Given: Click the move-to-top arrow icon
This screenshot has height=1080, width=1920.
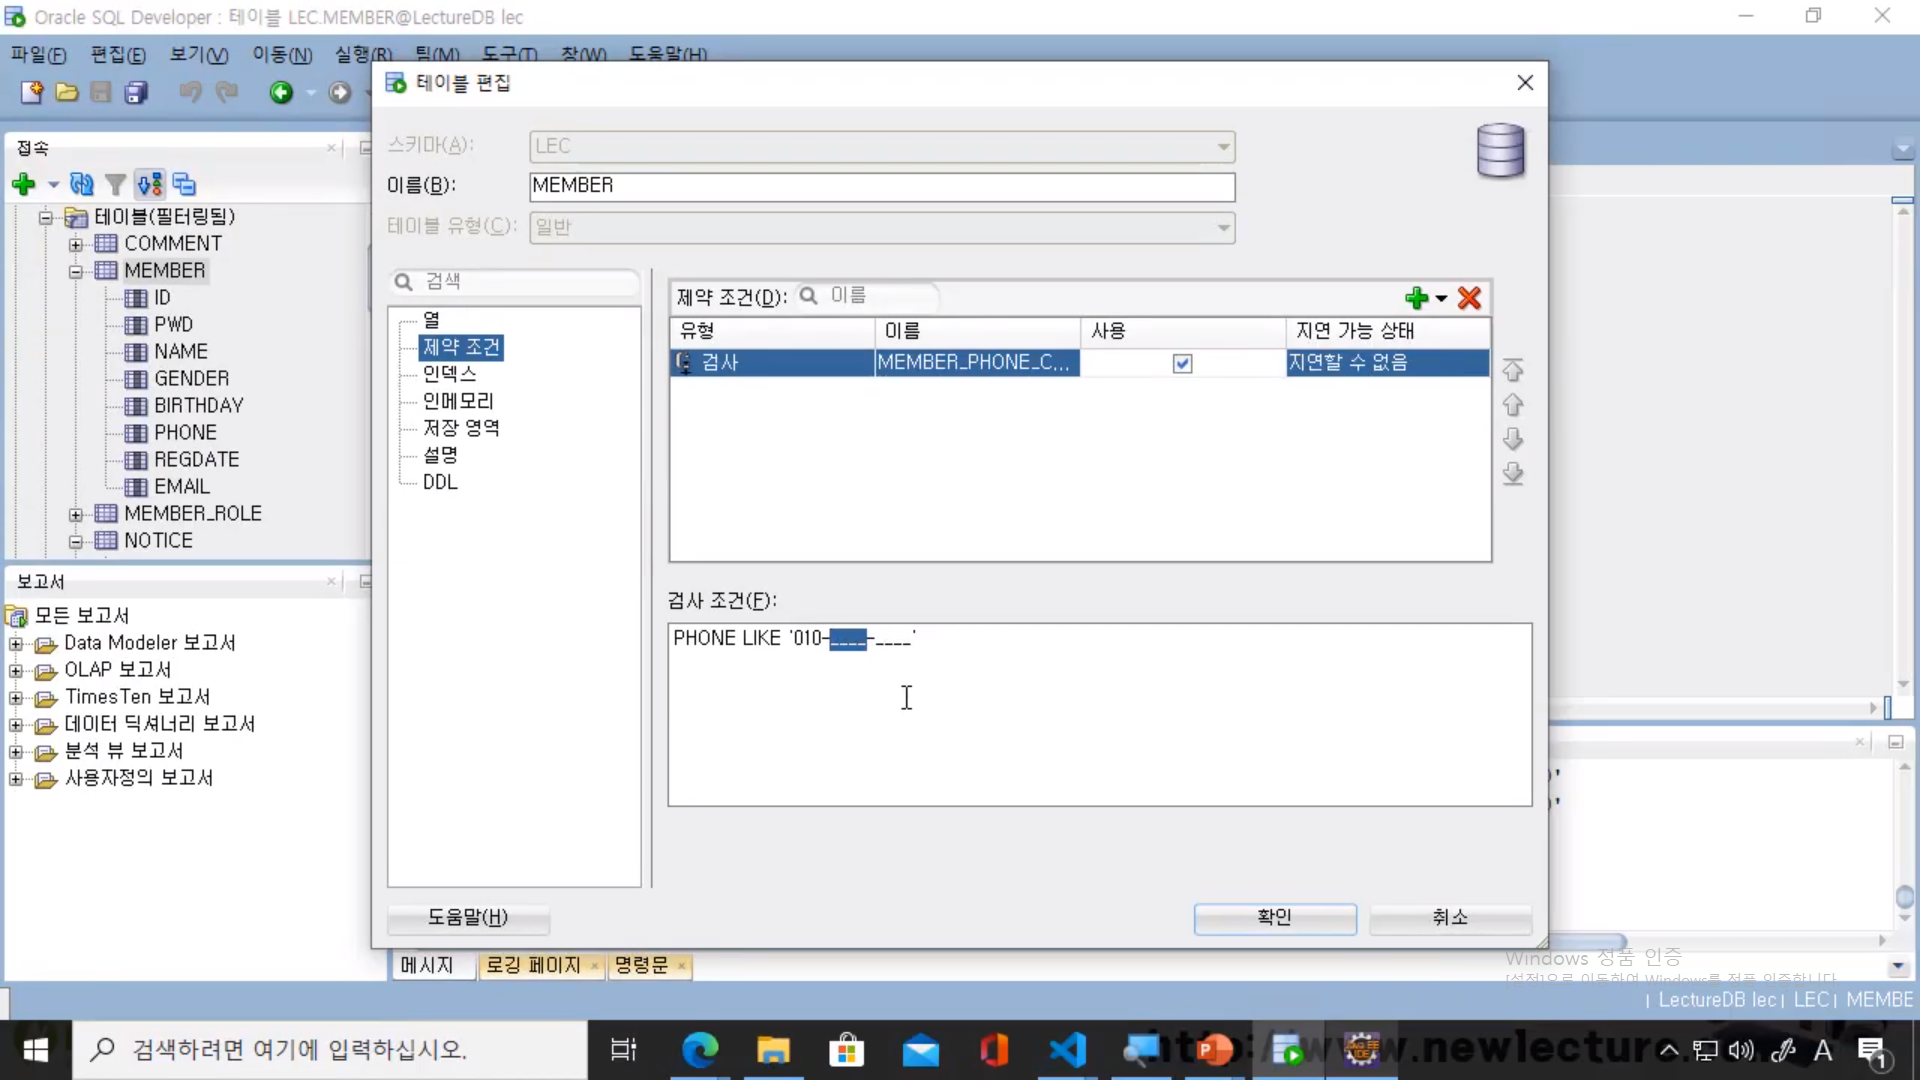Looking at the screenshot, I should pyautogui.click(x=1512, y=370).
